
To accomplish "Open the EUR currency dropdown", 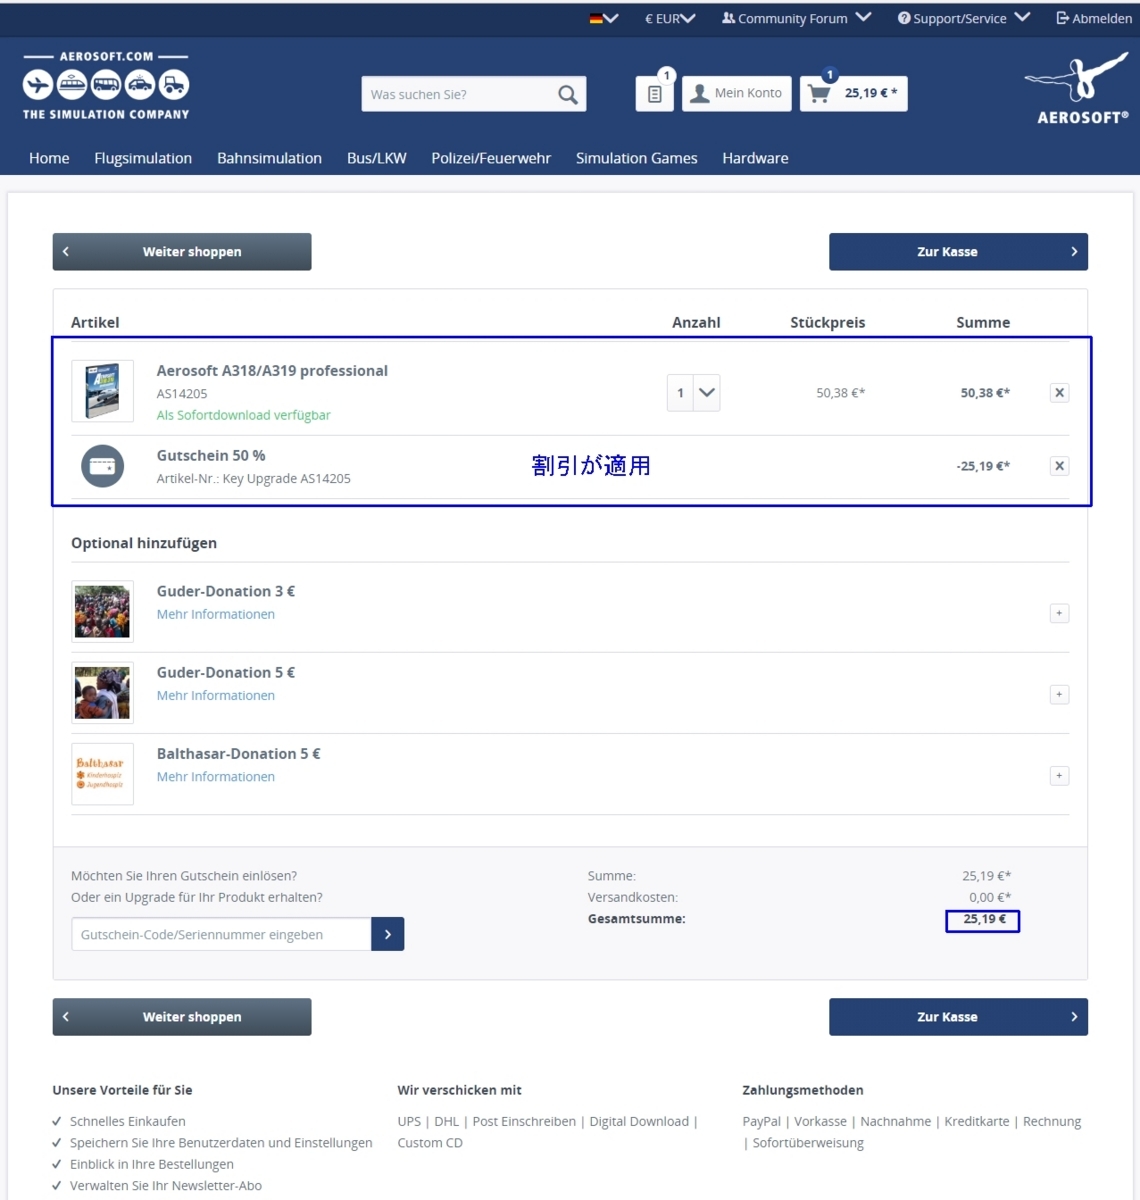I will (x=670, y=18).
